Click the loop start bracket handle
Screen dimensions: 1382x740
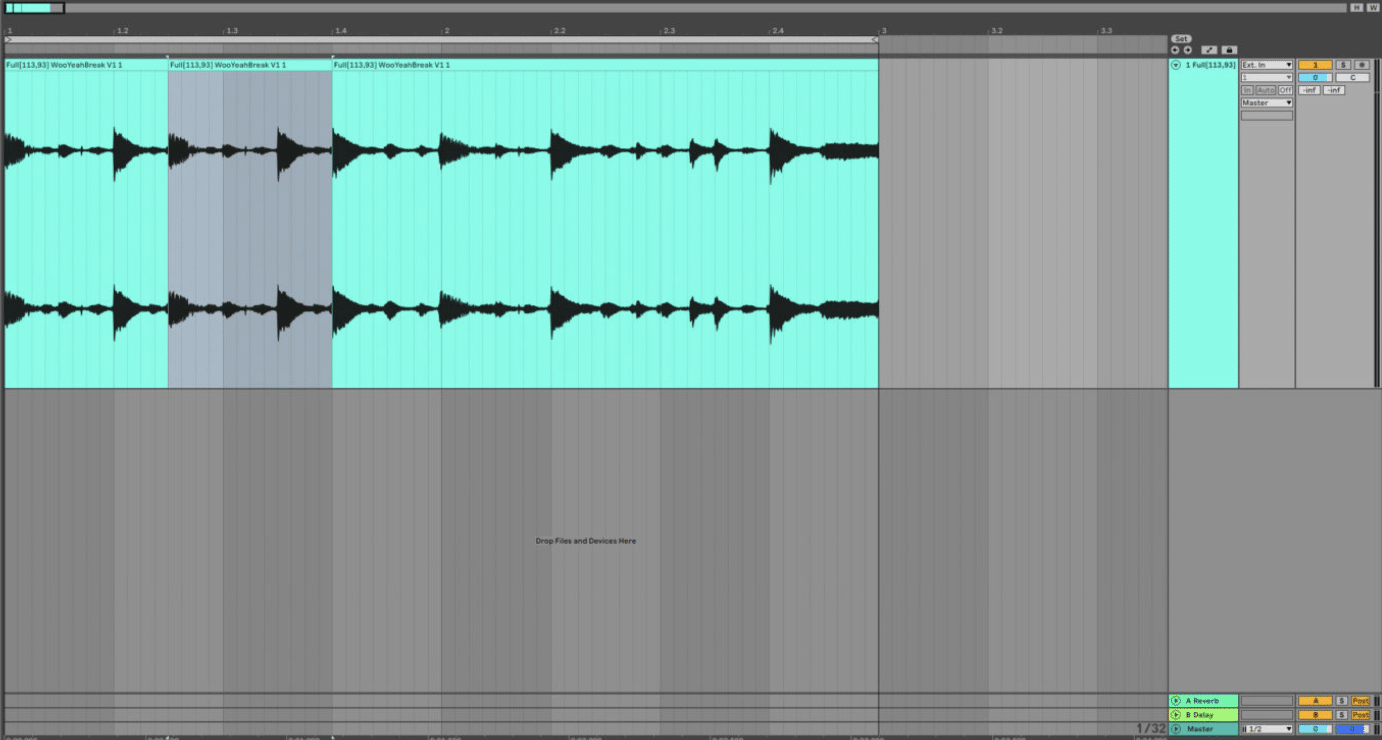(8, 40)
